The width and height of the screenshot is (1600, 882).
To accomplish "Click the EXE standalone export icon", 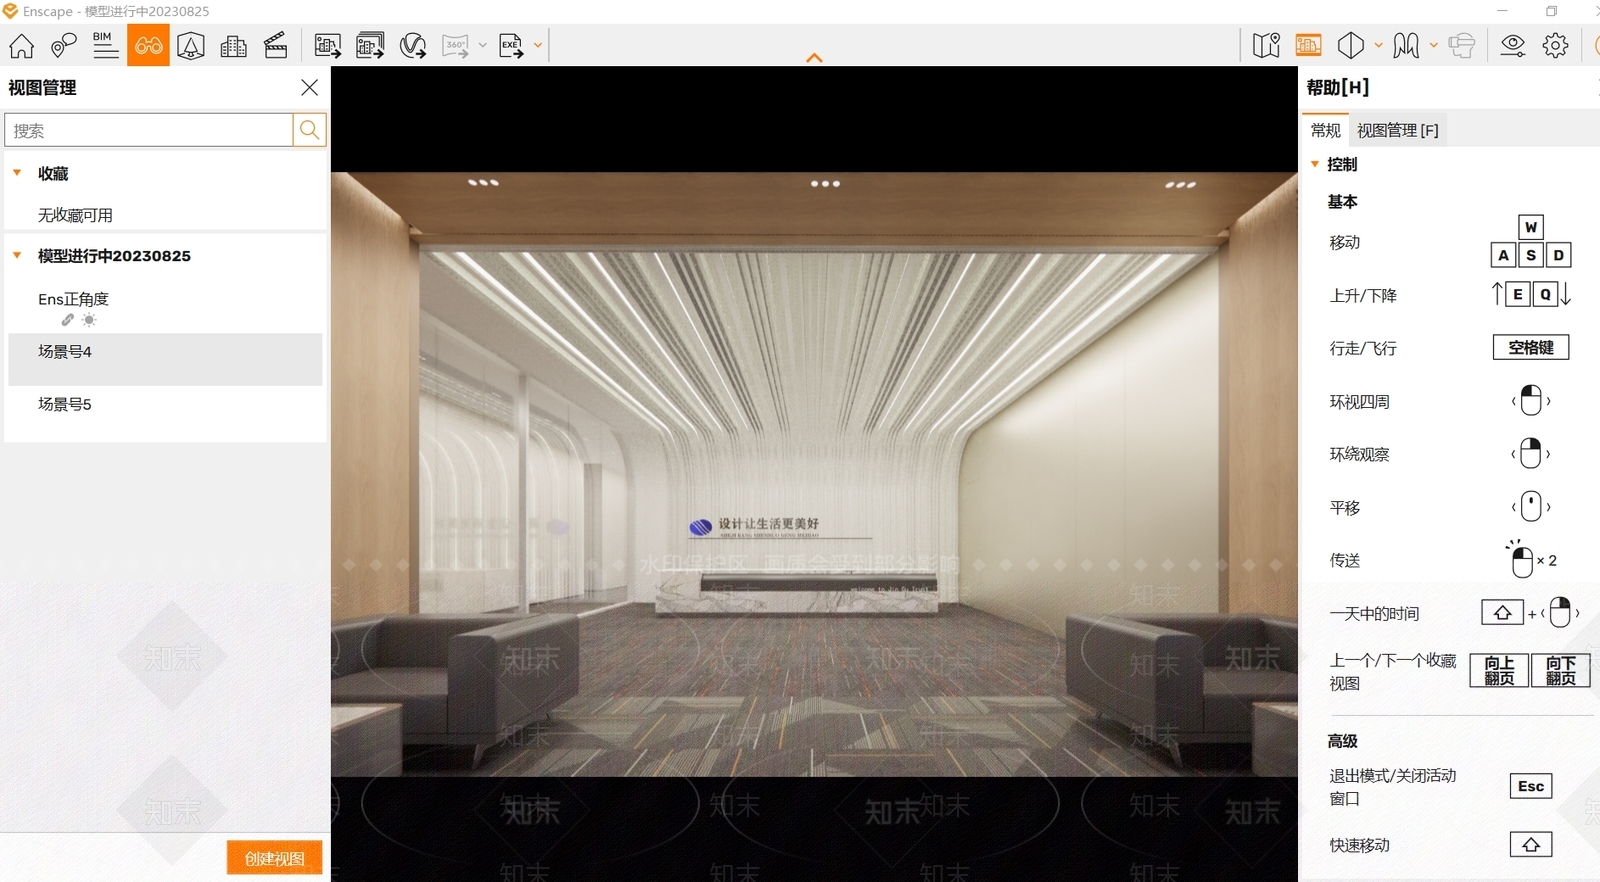I will pyautogui.click(x=512, y=46).
